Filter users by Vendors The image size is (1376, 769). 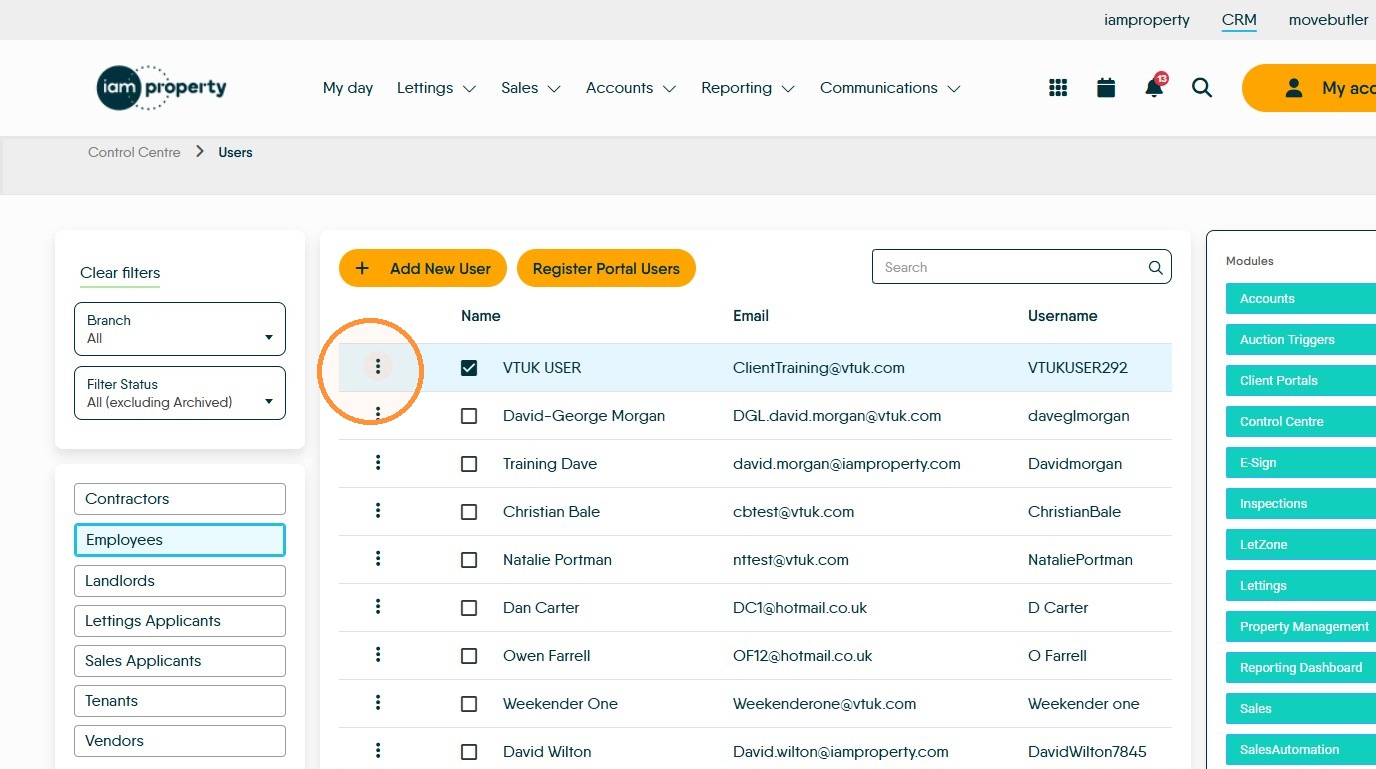coord(180,741)
